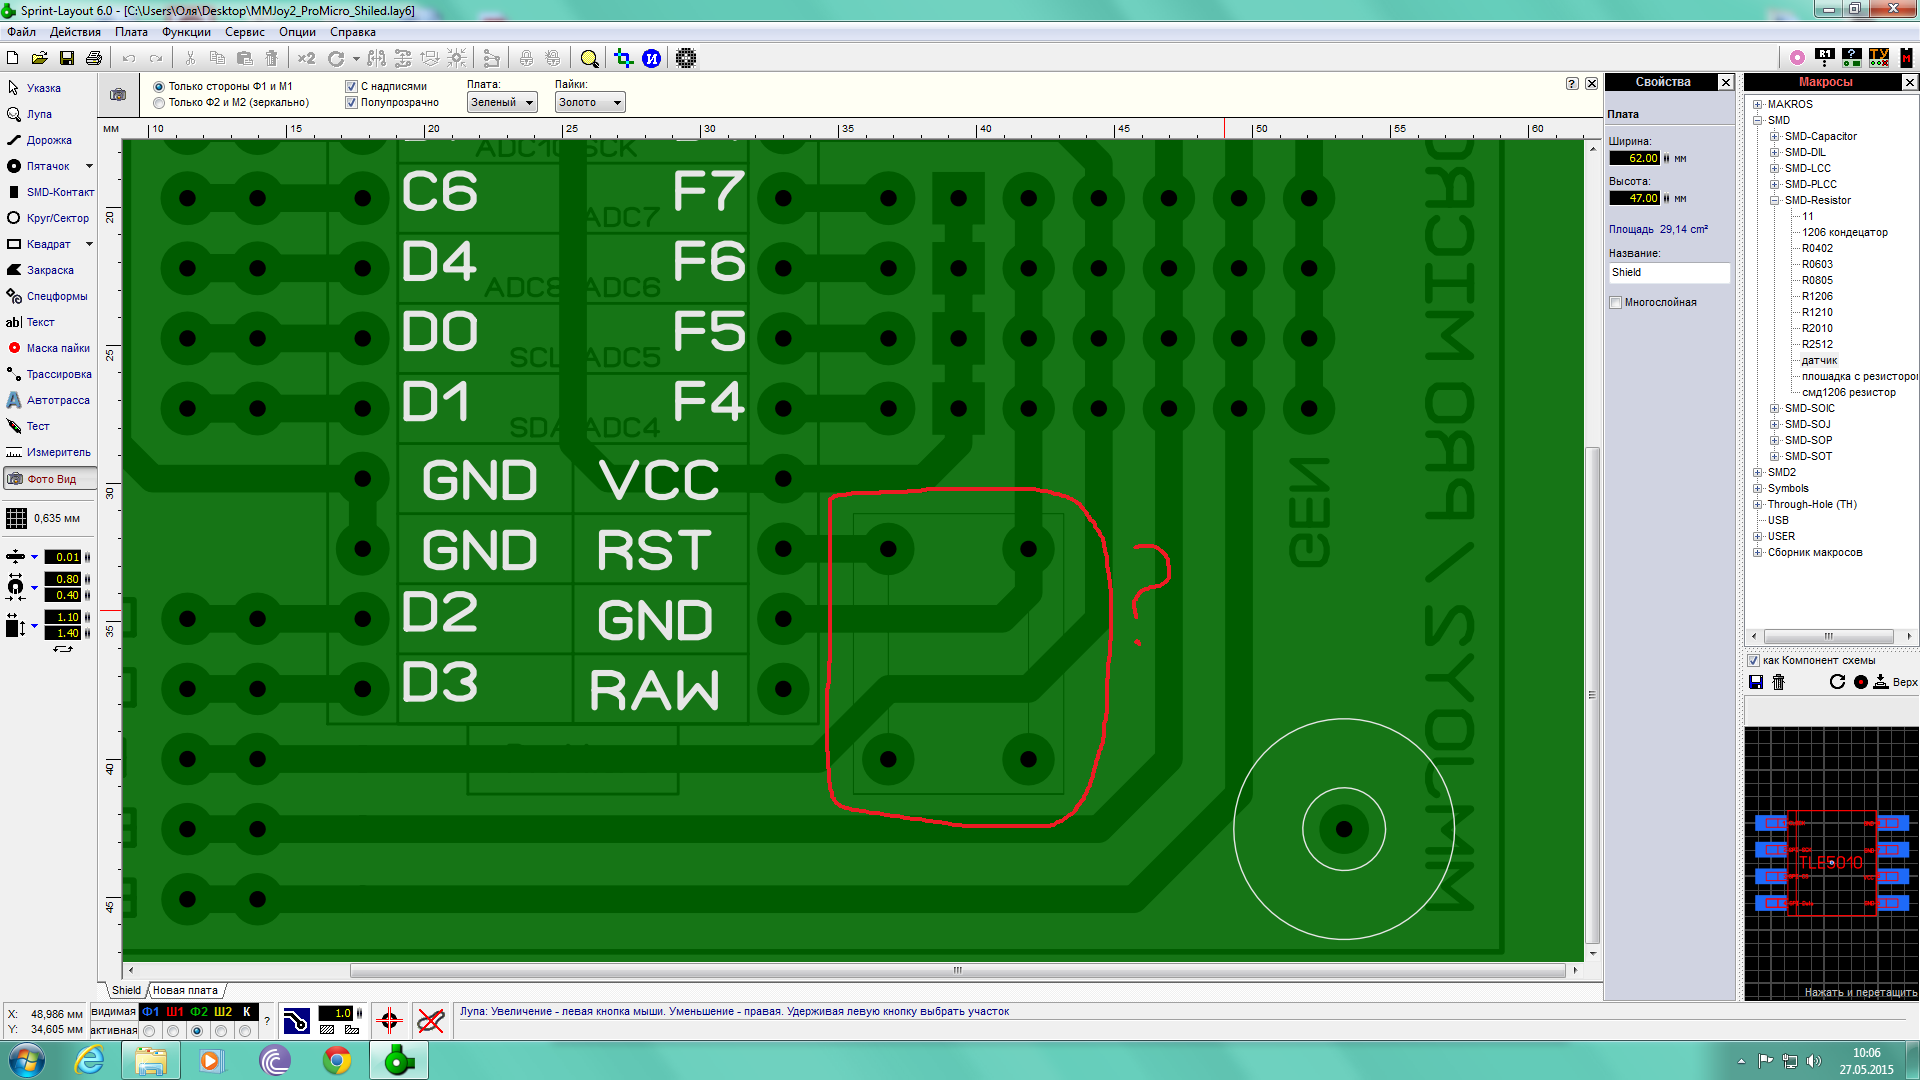Expand the MAKROS tree node
1920x1080 pixels.
click(x=1757, y=104)
